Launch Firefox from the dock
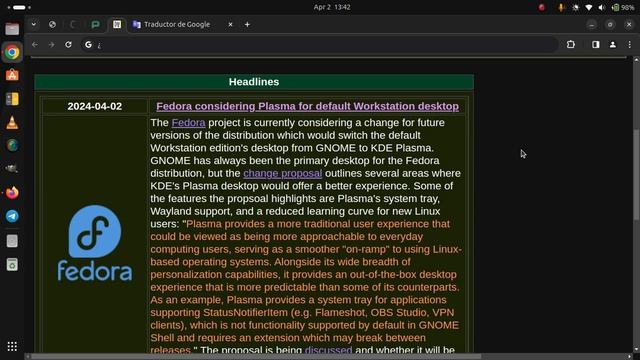The image size is (640, 360). (12, 192)
